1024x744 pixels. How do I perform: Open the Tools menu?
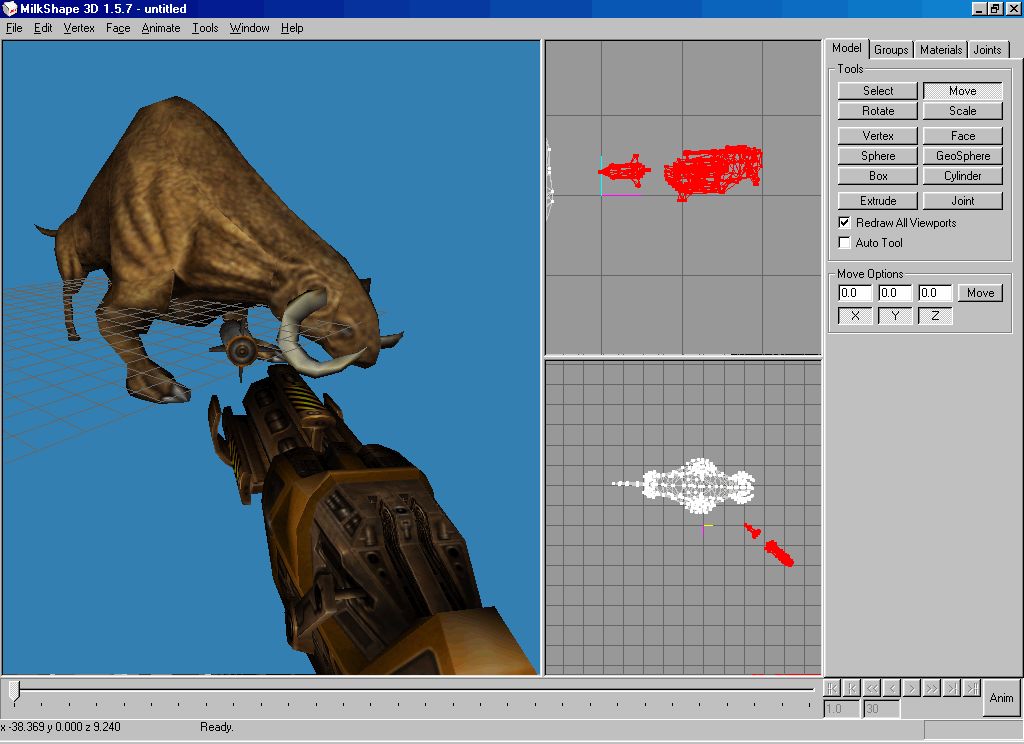(x=205, y=28)
